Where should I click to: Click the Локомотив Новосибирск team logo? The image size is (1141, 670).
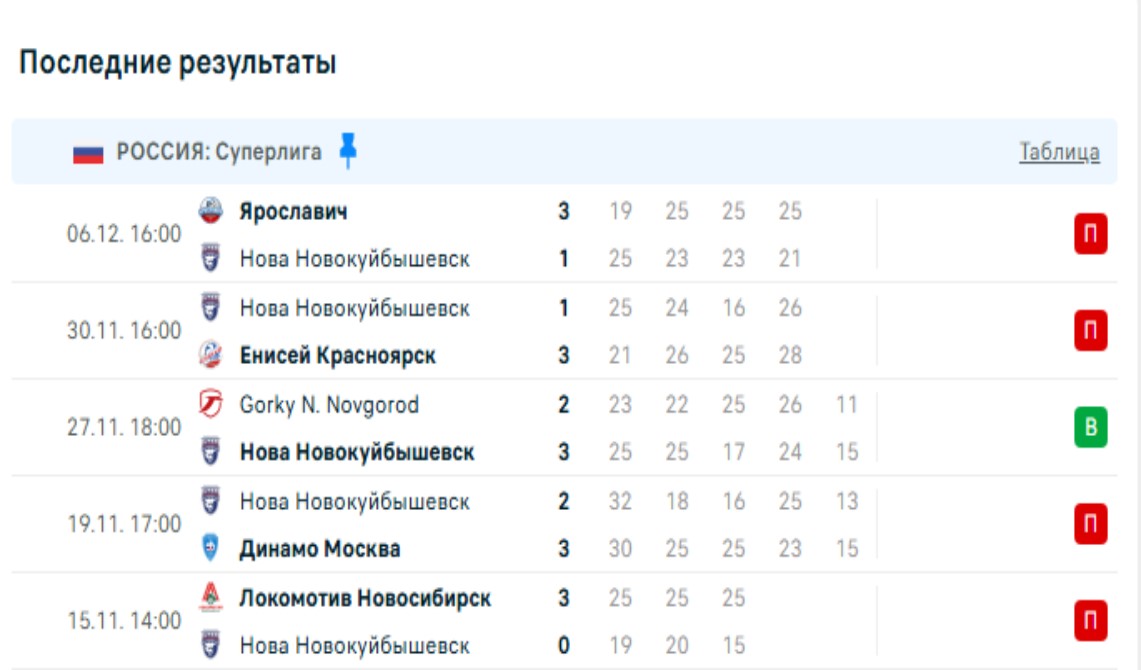coord(211,597)
